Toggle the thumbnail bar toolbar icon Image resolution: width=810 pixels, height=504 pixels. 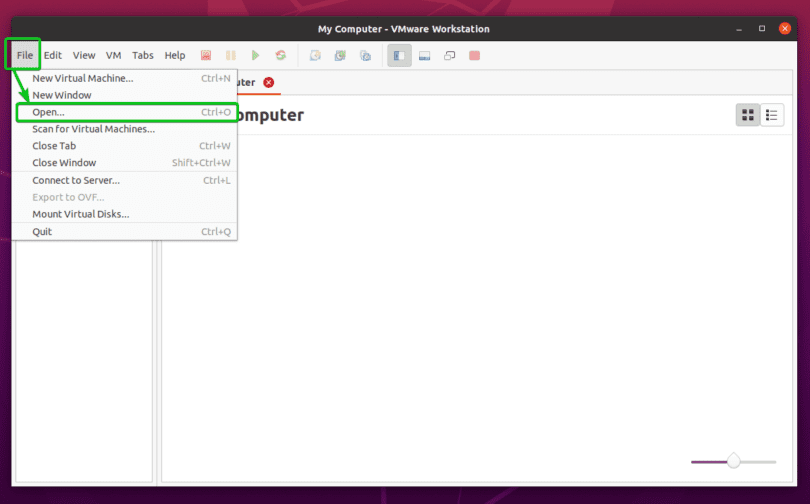425,55
